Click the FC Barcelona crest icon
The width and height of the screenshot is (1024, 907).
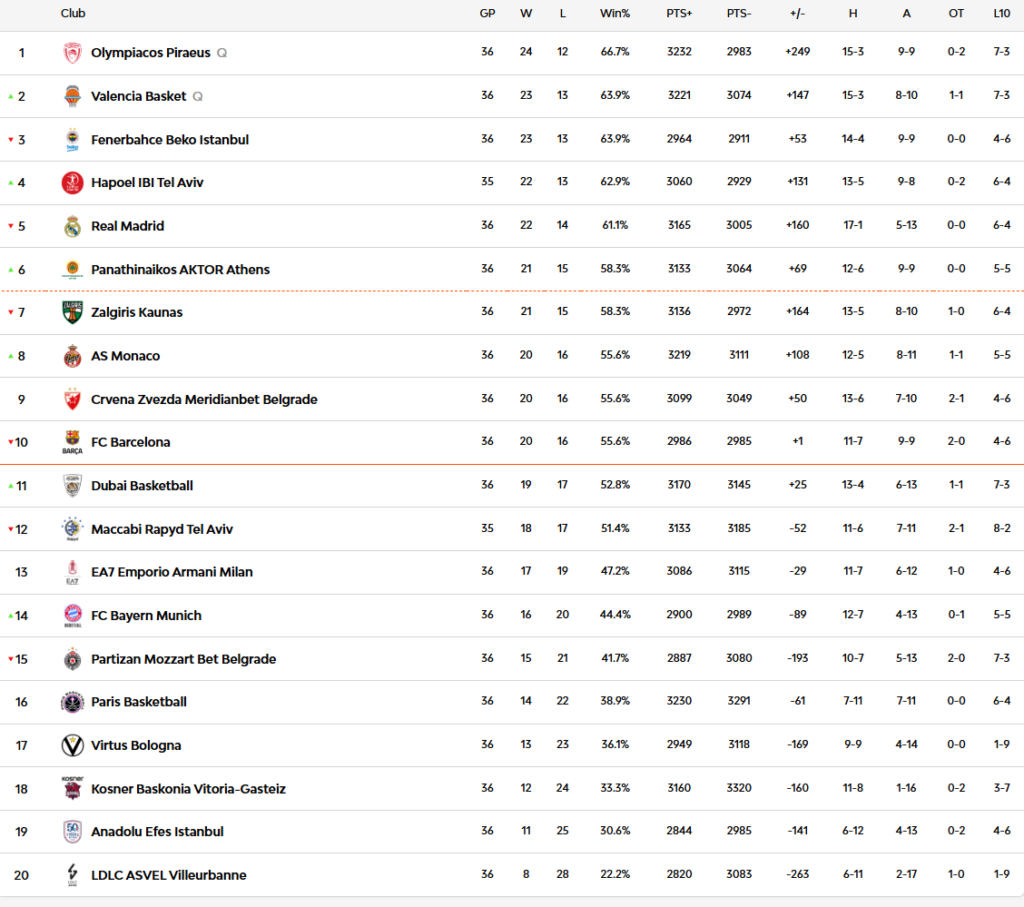[x=72, y=442]
